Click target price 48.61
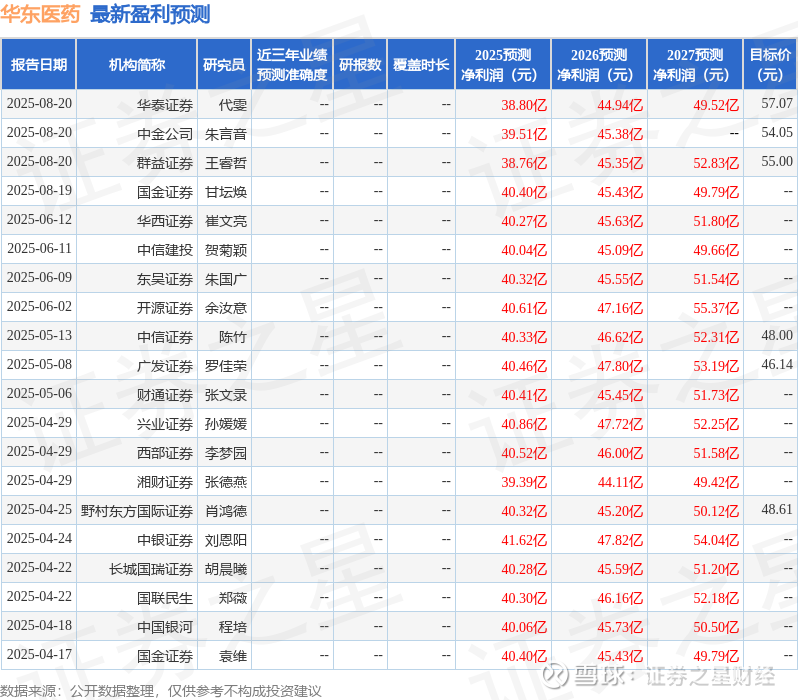 pos(777,510)
